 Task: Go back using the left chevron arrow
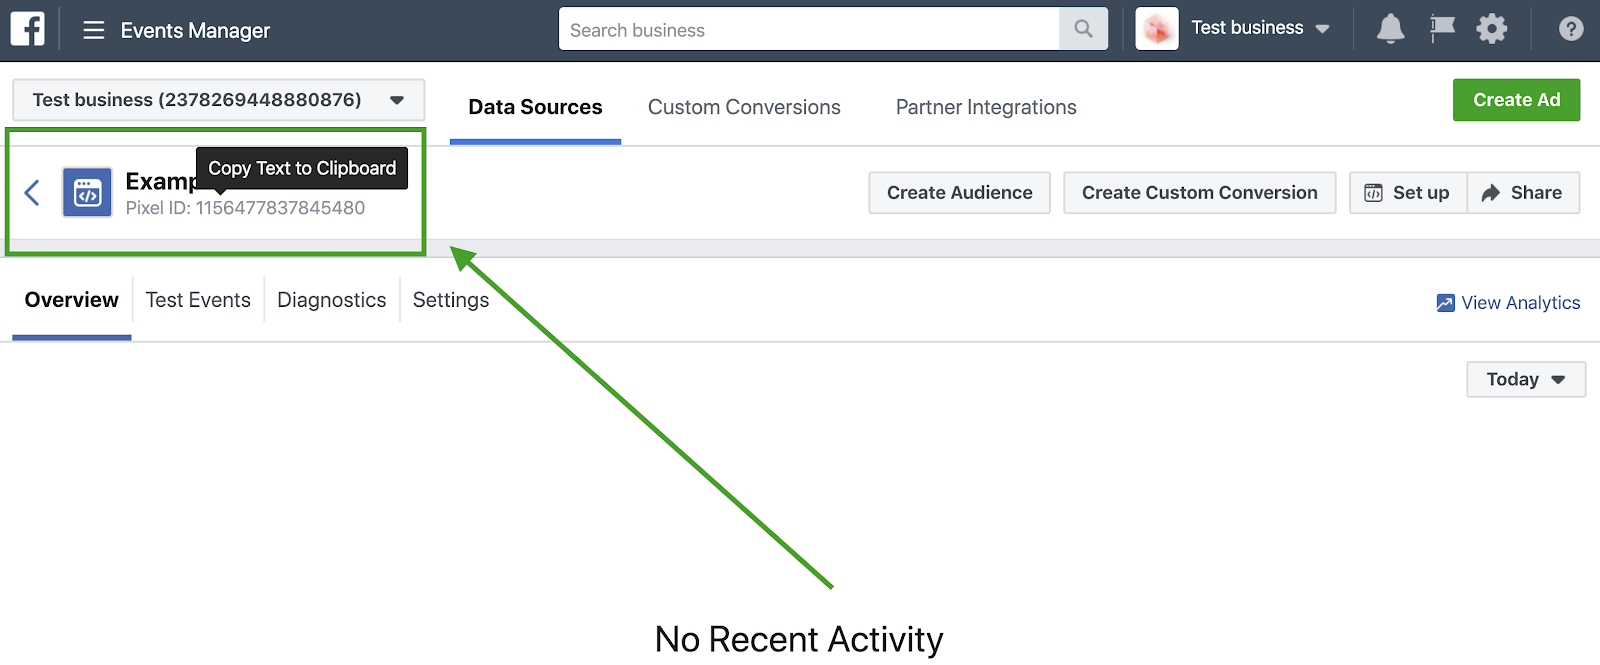point(32,192)
